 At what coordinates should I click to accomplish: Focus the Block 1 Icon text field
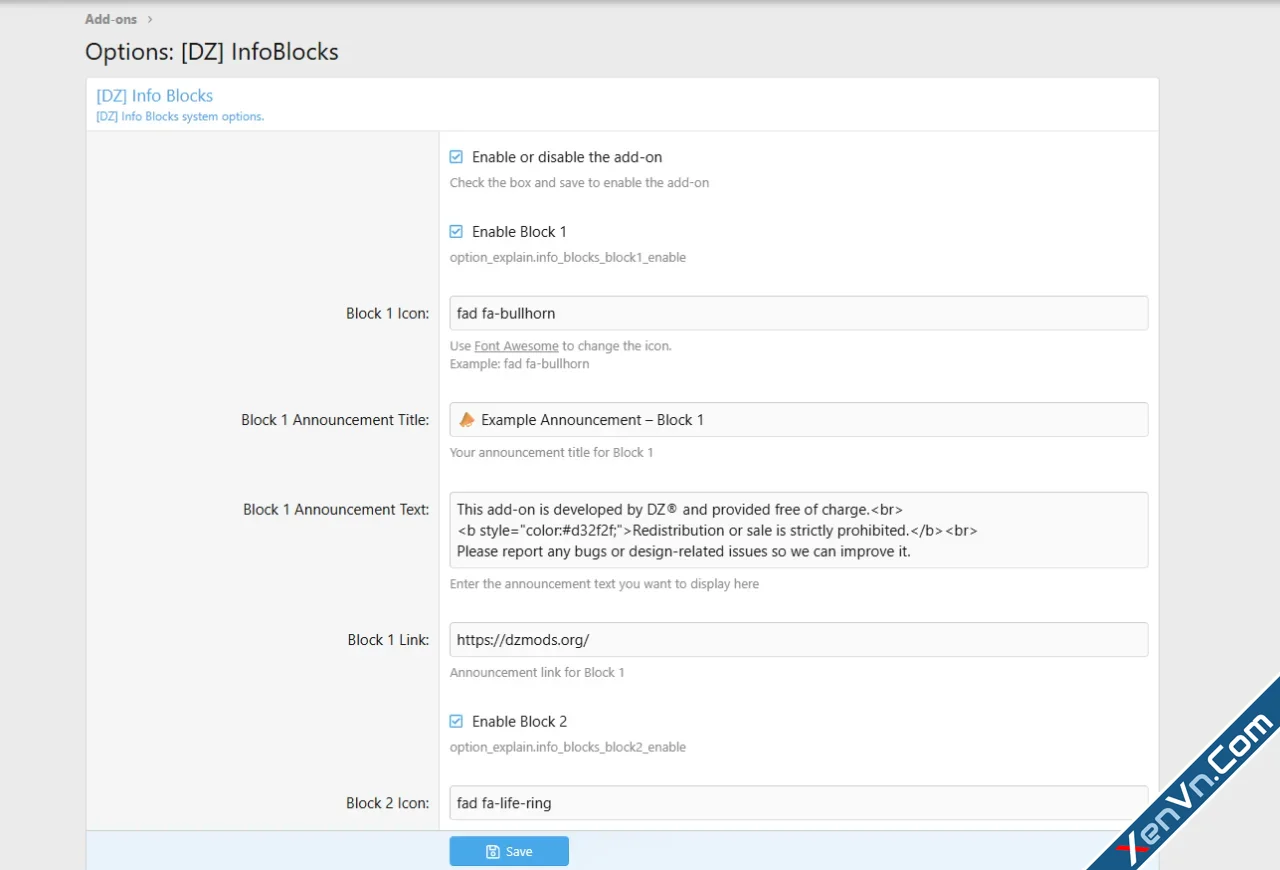click(x=798, y=313)
